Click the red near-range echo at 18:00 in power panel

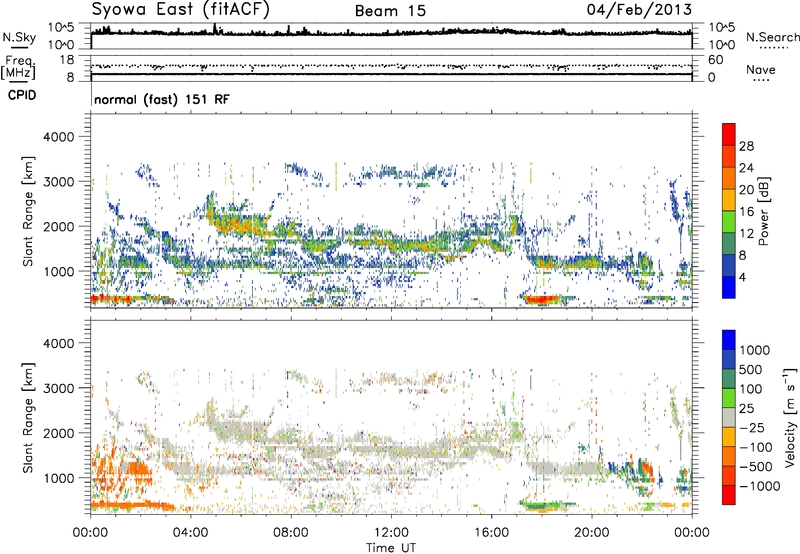(x=542, y=299)
